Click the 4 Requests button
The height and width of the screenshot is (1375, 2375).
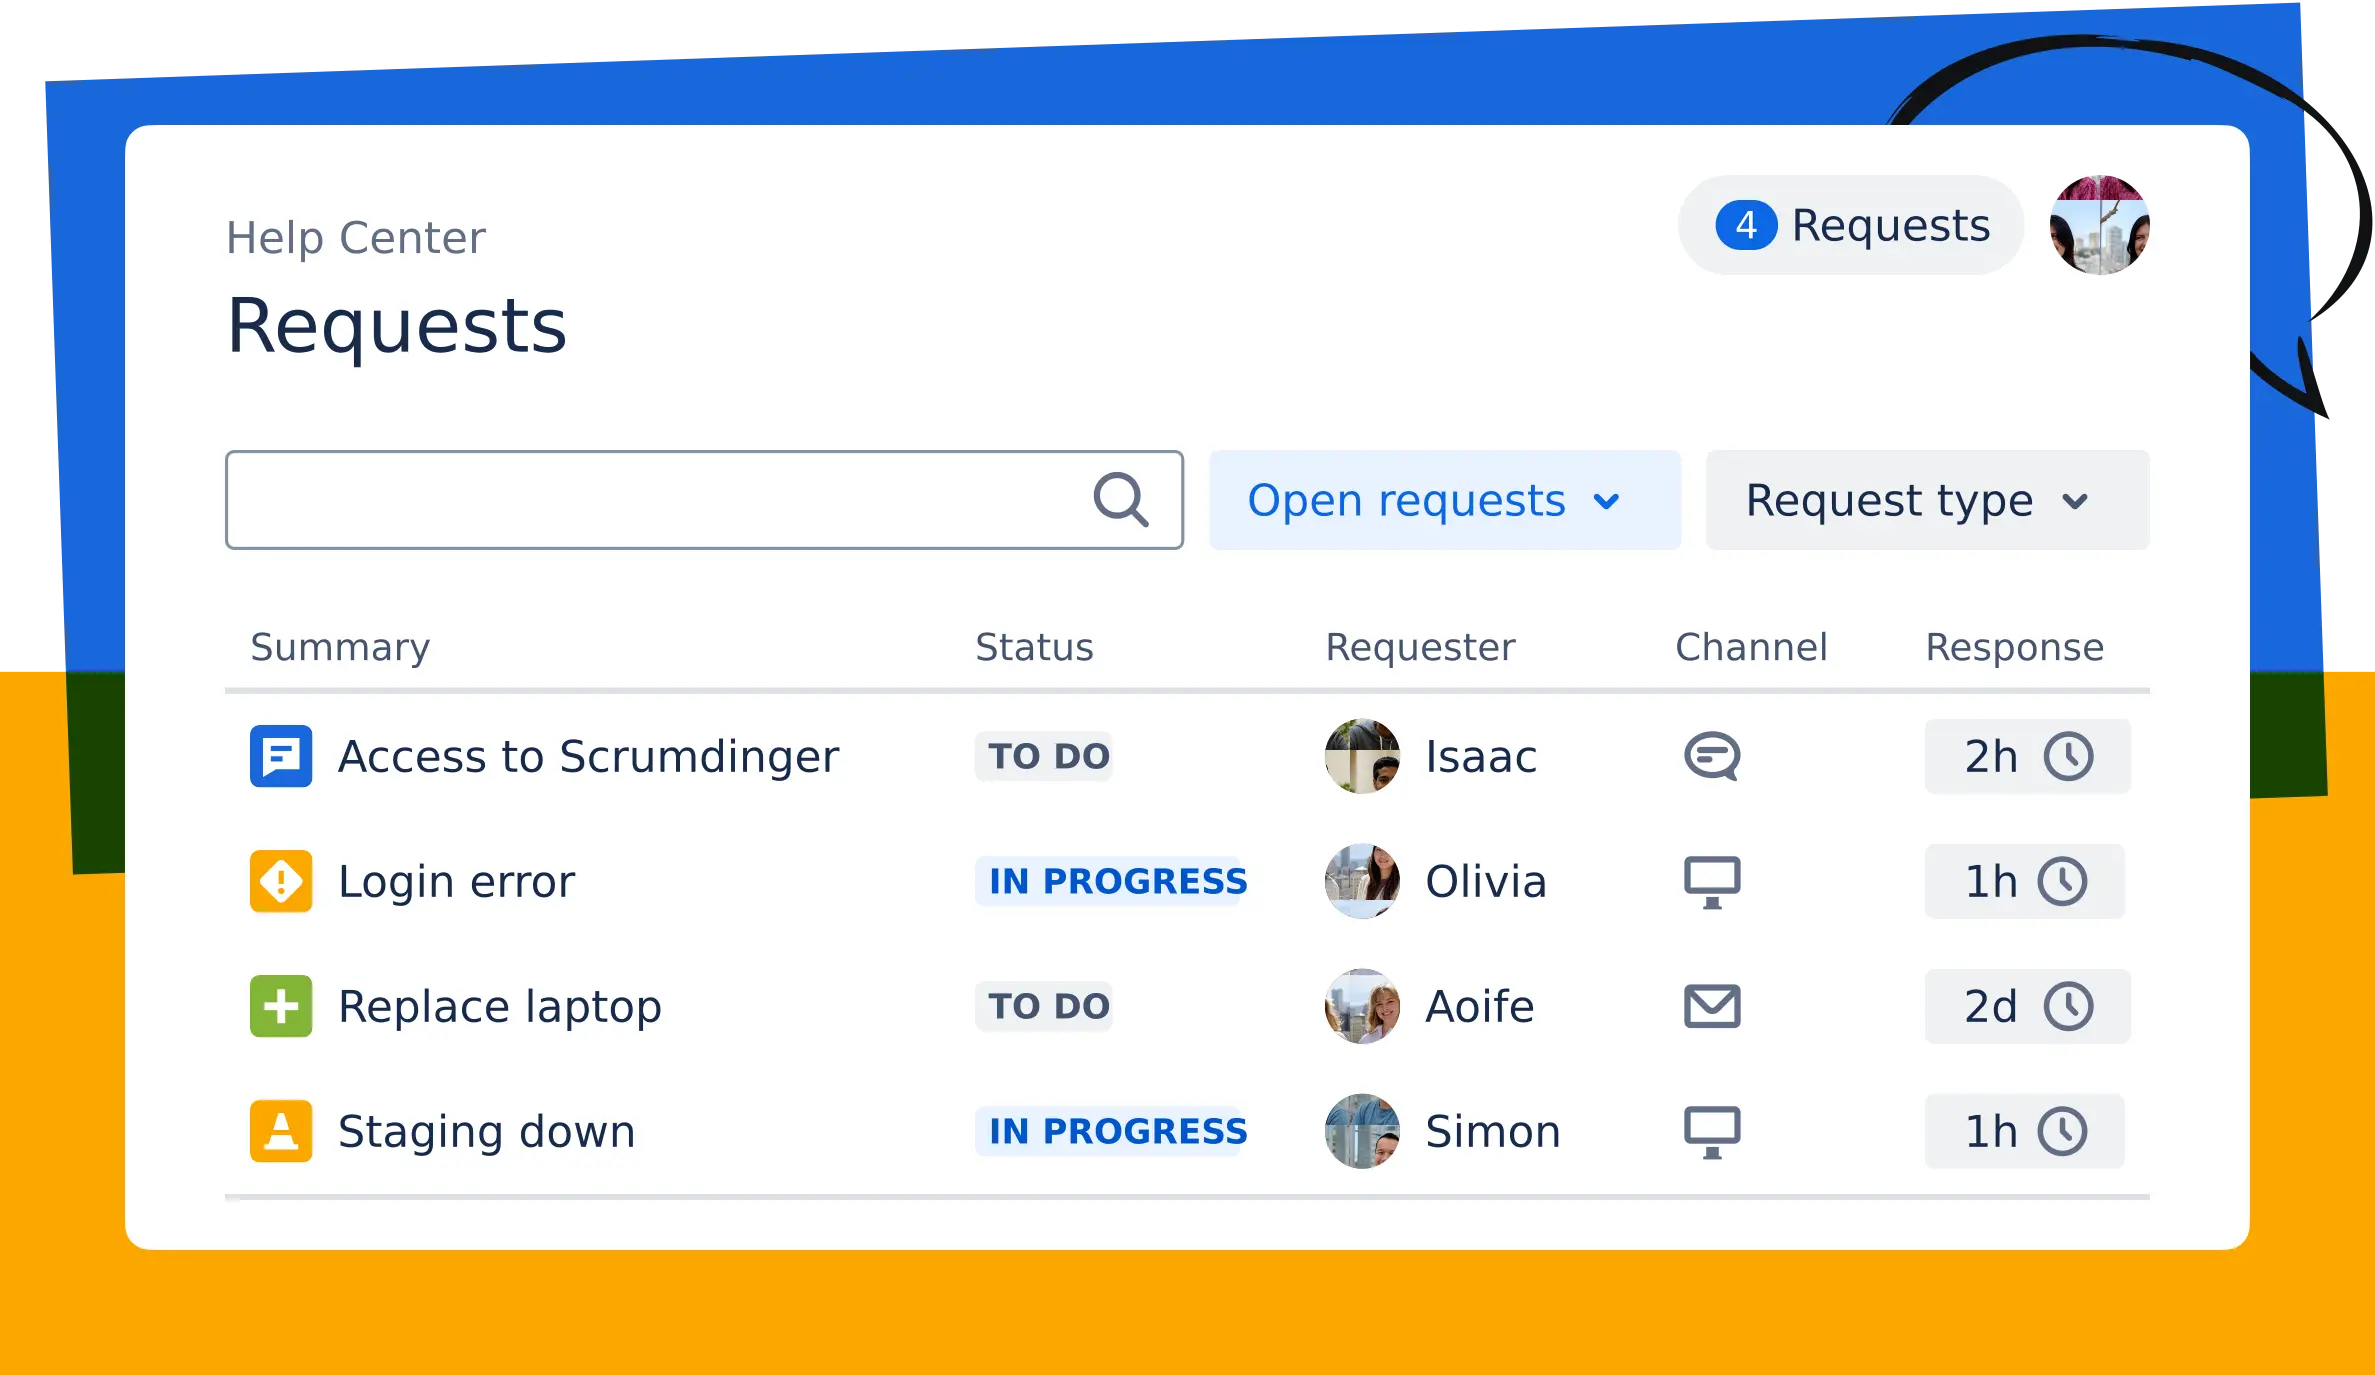click(1851, 225)
